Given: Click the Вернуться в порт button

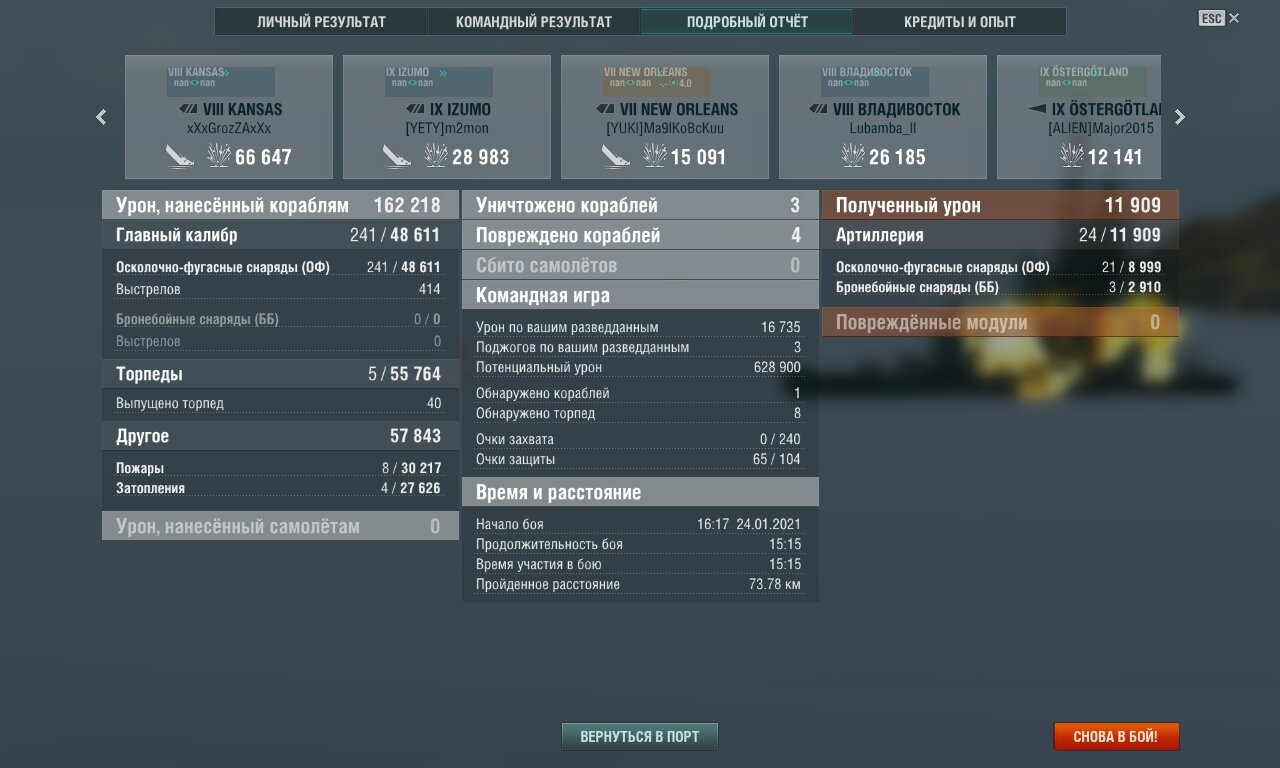Looking at the screenshot, I should [640, 737].
